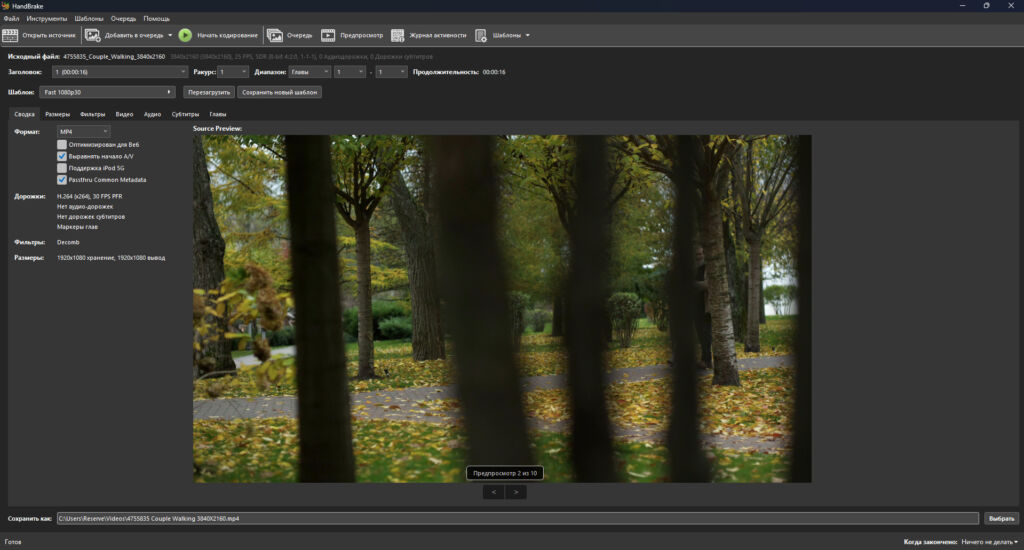Open the Заголовок title dropdown
The image size is (1024, 550).
tap(120, 72)
